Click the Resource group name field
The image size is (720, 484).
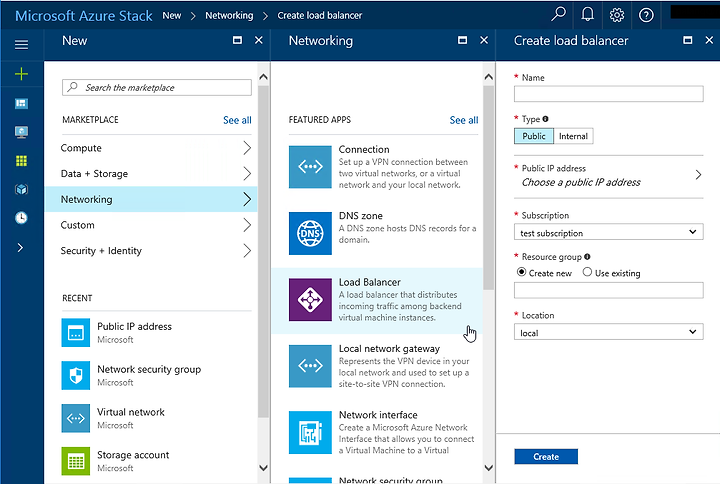click(x=608, y=290)
